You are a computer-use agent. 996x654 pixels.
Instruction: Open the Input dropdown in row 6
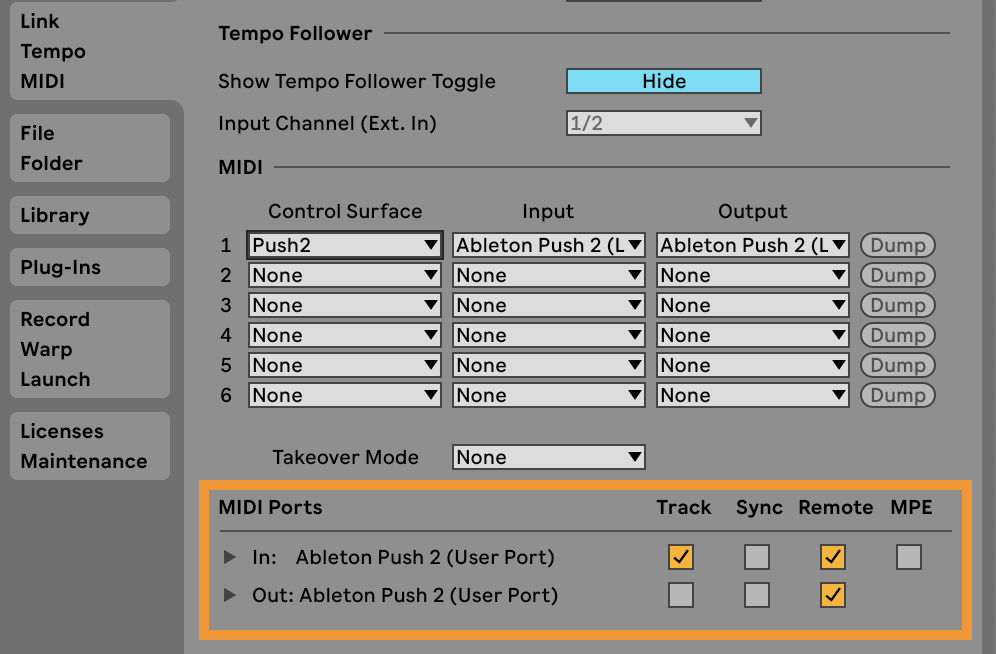point(549,395)
